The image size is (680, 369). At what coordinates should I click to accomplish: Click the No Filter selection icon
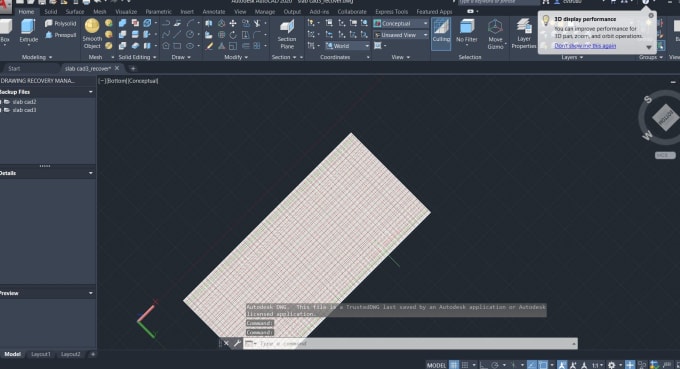(x=467, y=31)
